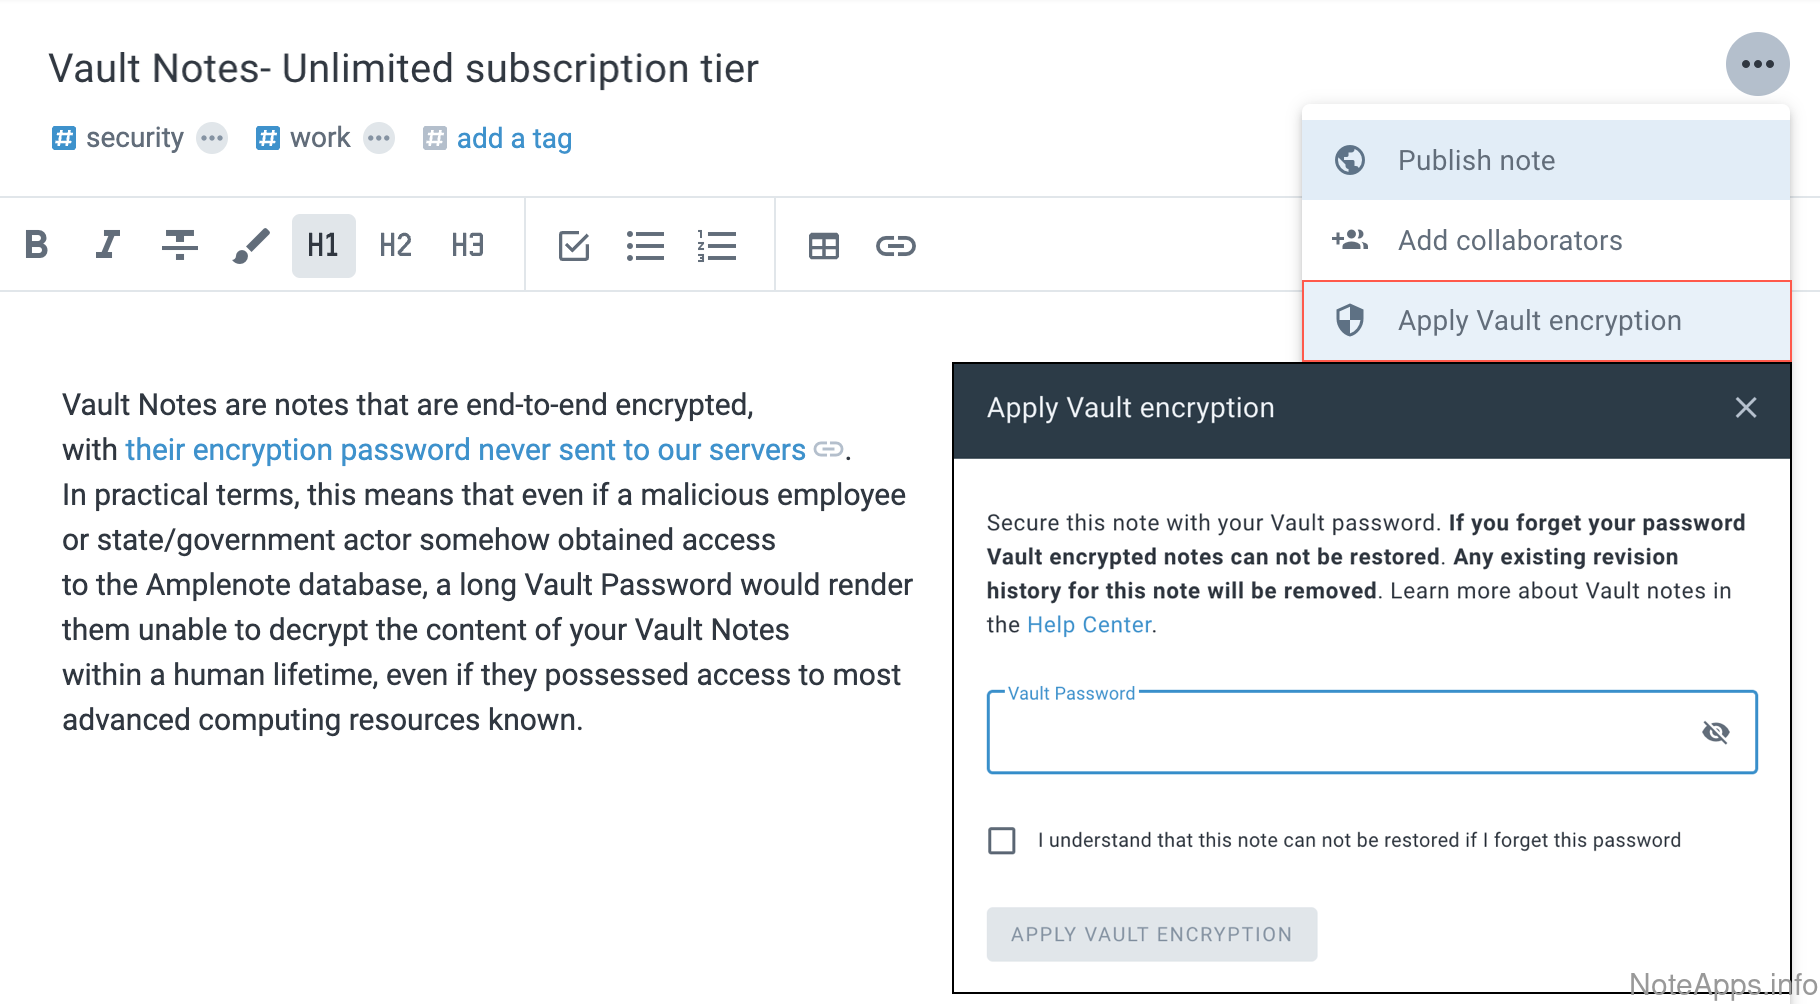Image resolution: width=1820 pixels, height=1004 pixels.
Task: Select the highlight brush tool
Action: (251, 245)
